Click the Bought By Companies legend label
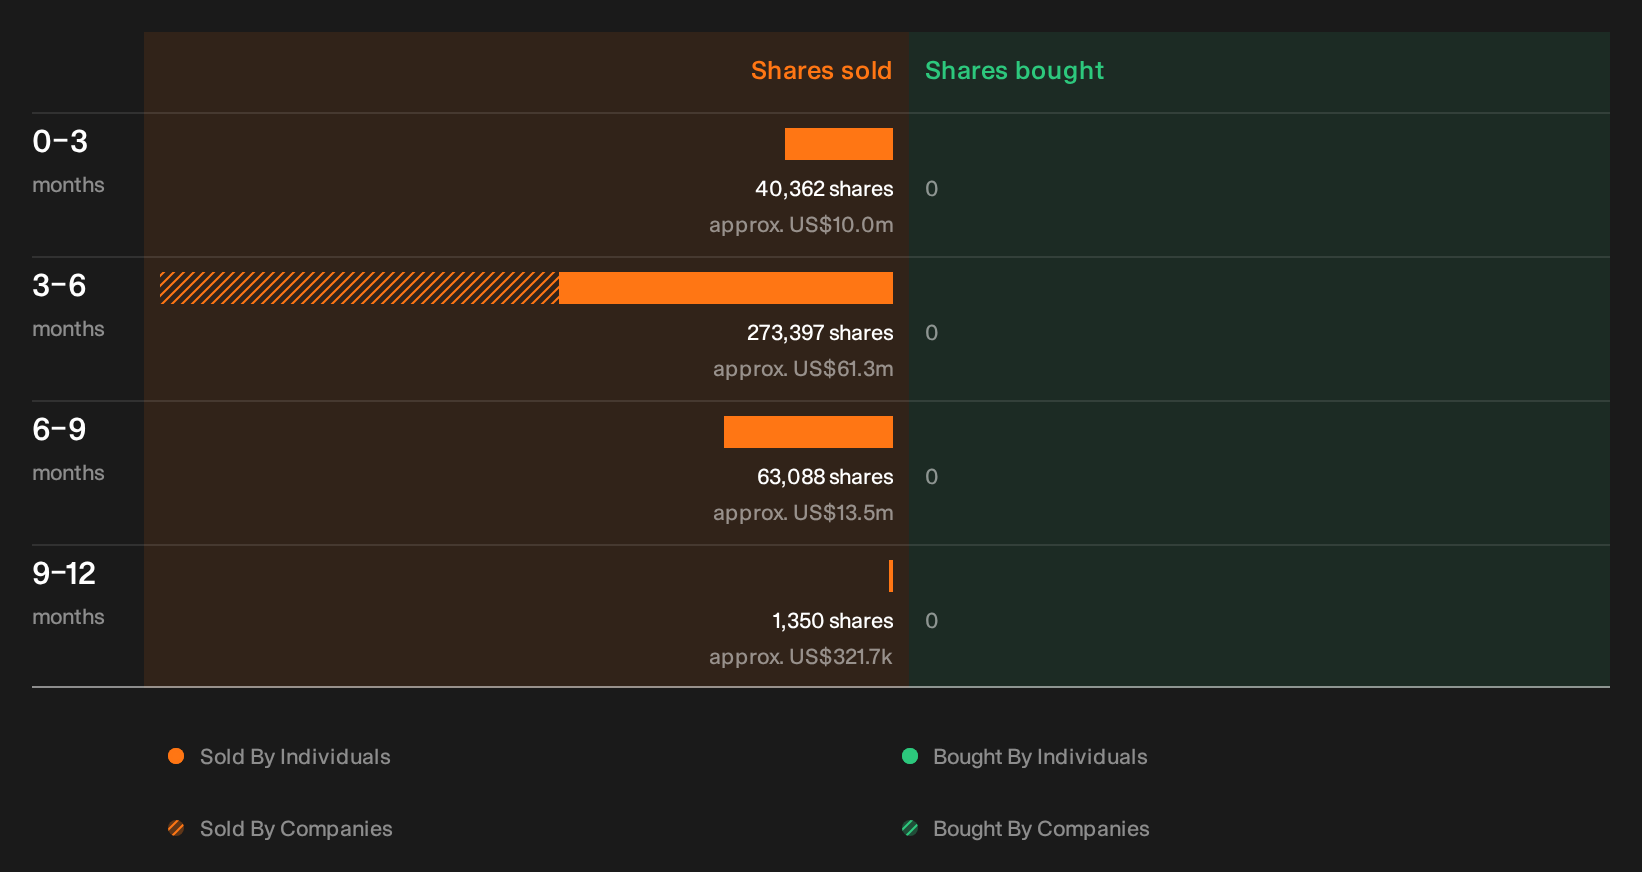 coord(1041,829)
